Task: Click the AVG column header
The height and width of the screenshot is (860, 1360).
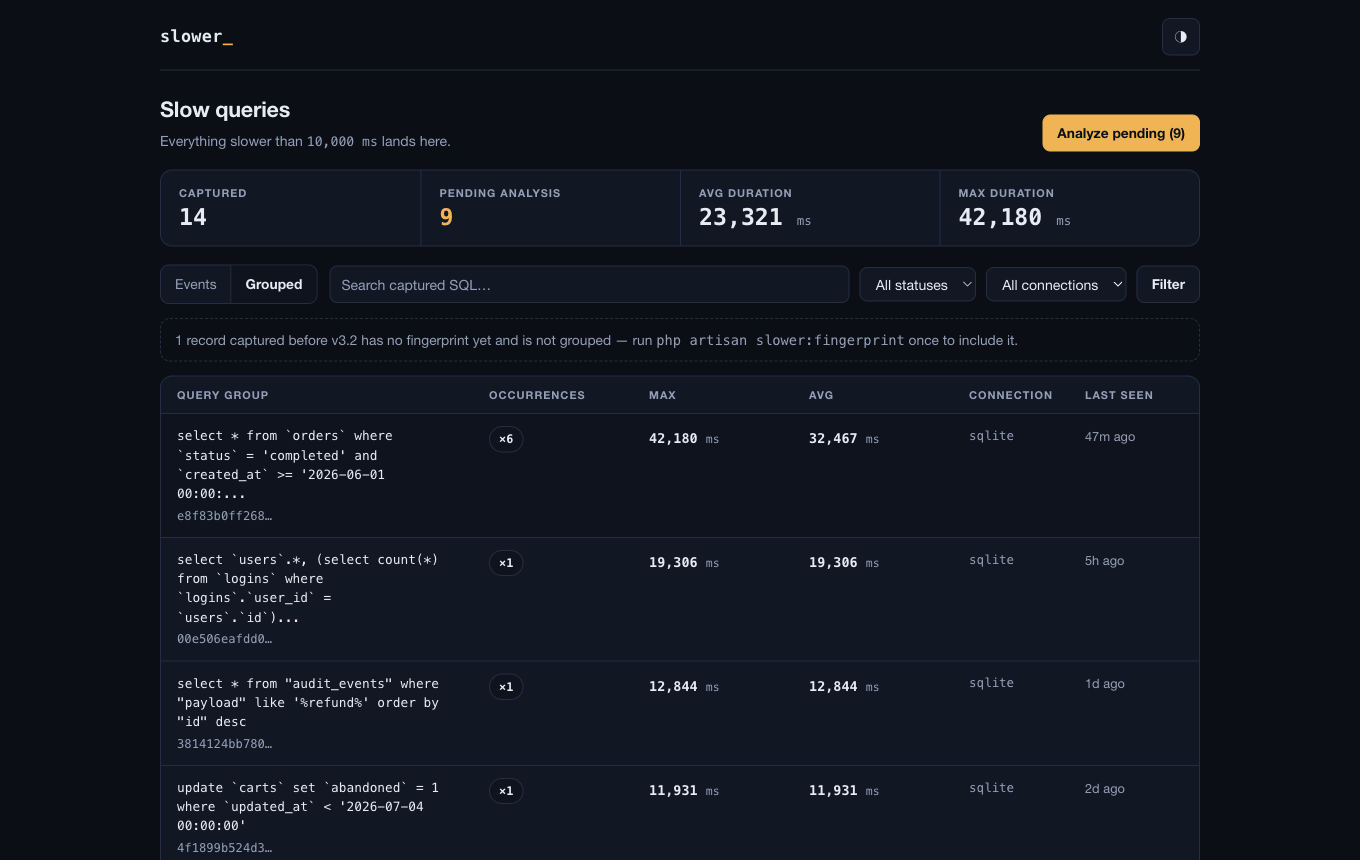Action: tap(821, 395)
